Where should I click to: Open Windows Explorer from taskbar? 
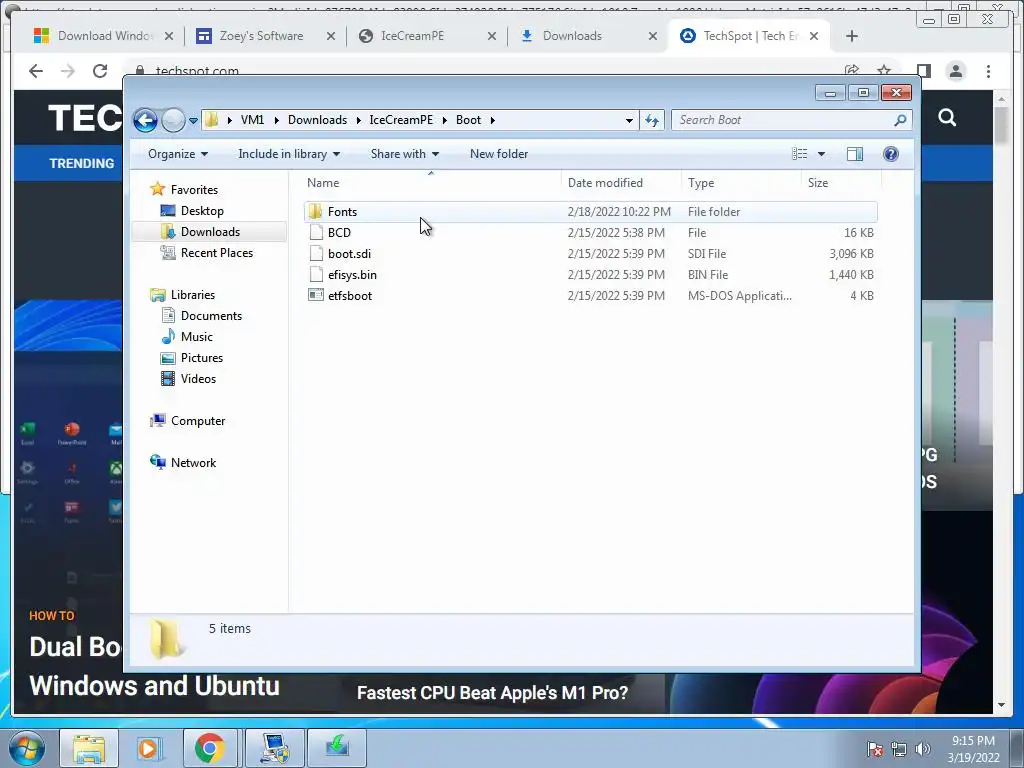pos(89,748)
